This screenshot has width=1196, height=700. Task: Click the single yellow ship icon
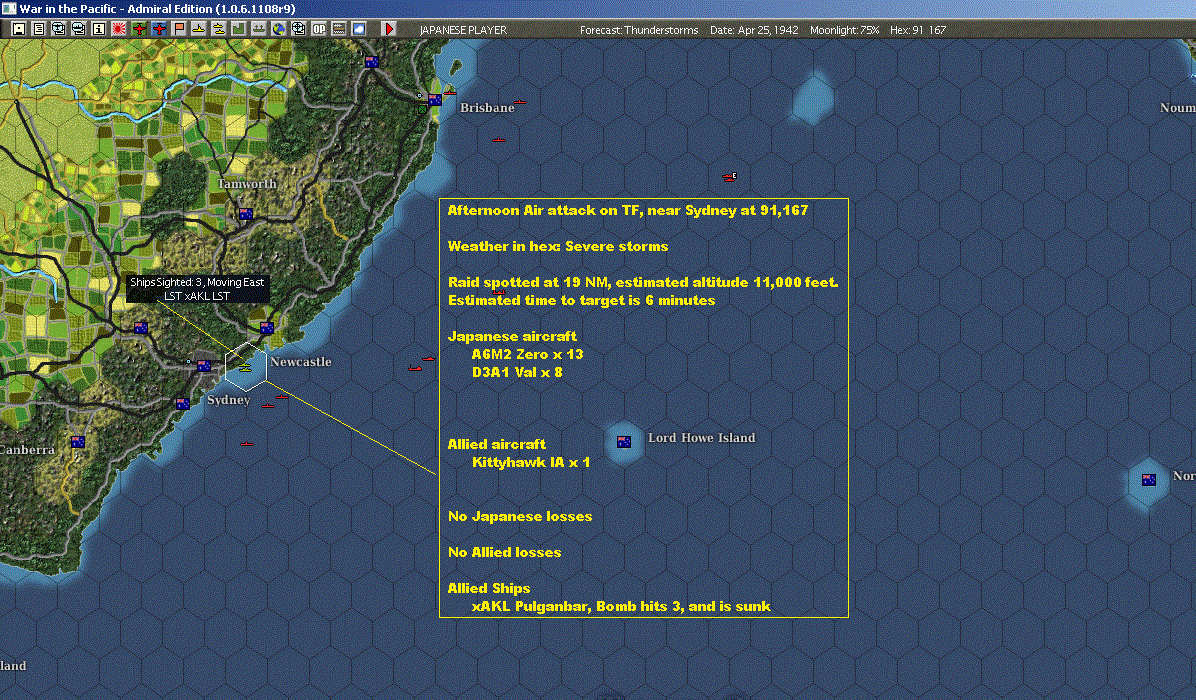point(198,29)
